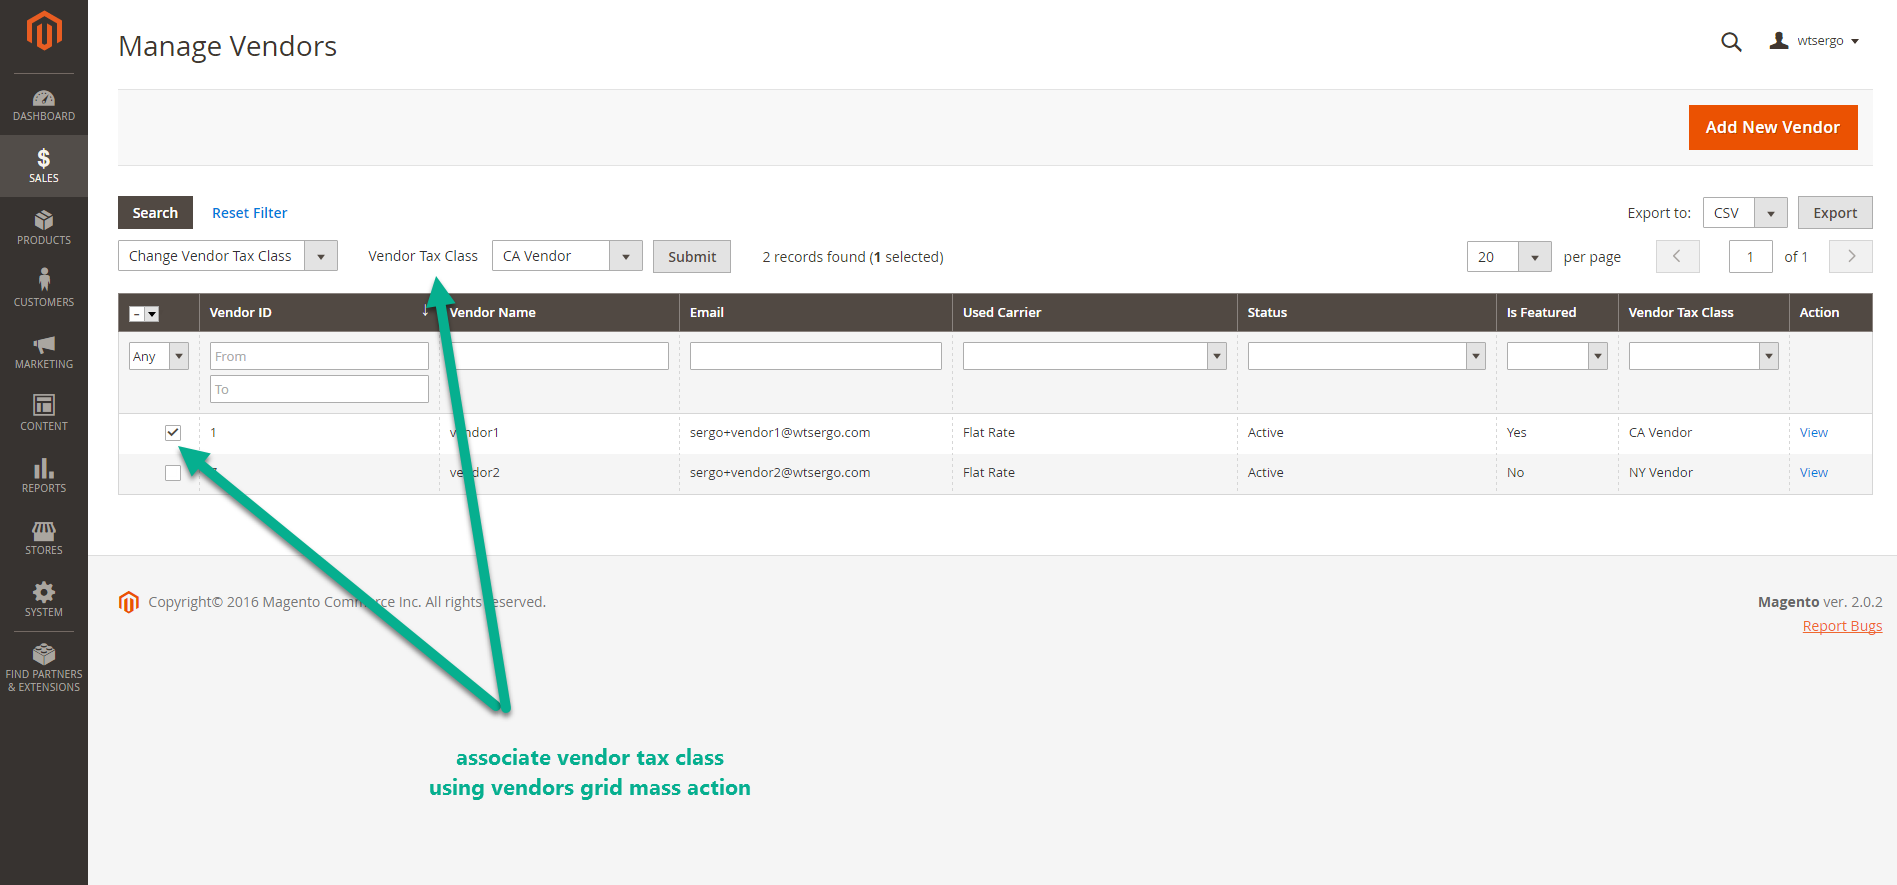The width and height of the screenshot is (1897, 885).
Task: Open the Marketing menu
Action: (44, 352)
